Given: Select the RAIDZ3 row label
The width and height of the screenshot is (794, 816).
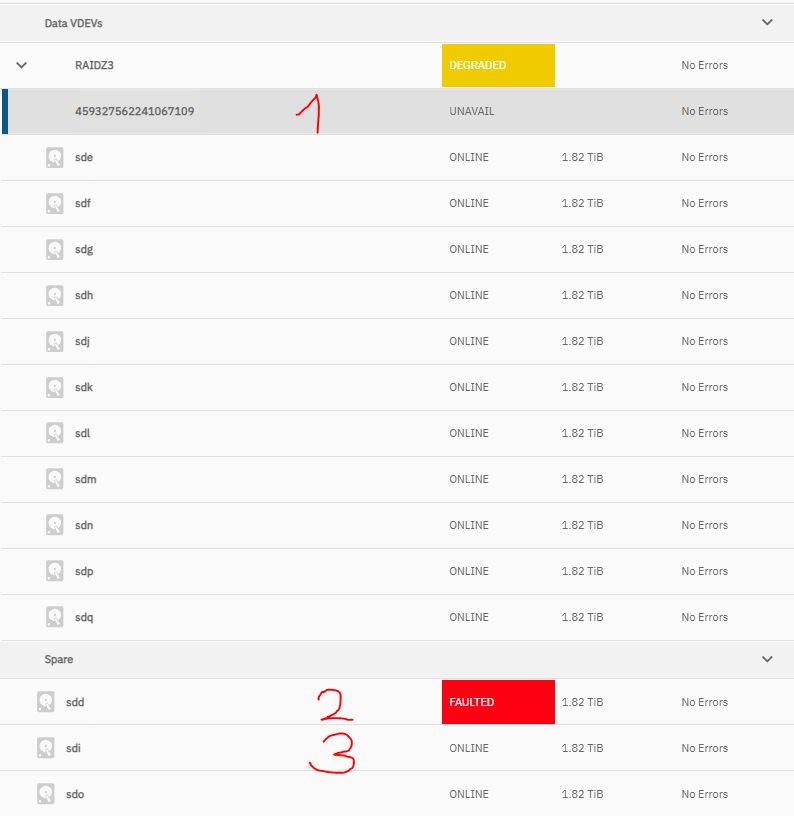Looking at the screenshot, I should [94, 65].
